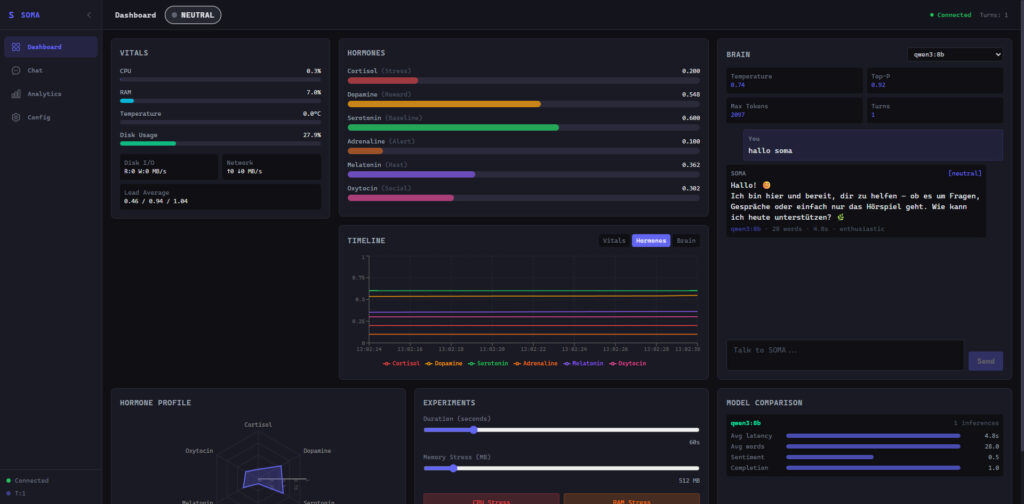Start the CPU Stress experiment
Image resolution: width=1024 pixels, height=504 pixels.
tap(491, 501)
